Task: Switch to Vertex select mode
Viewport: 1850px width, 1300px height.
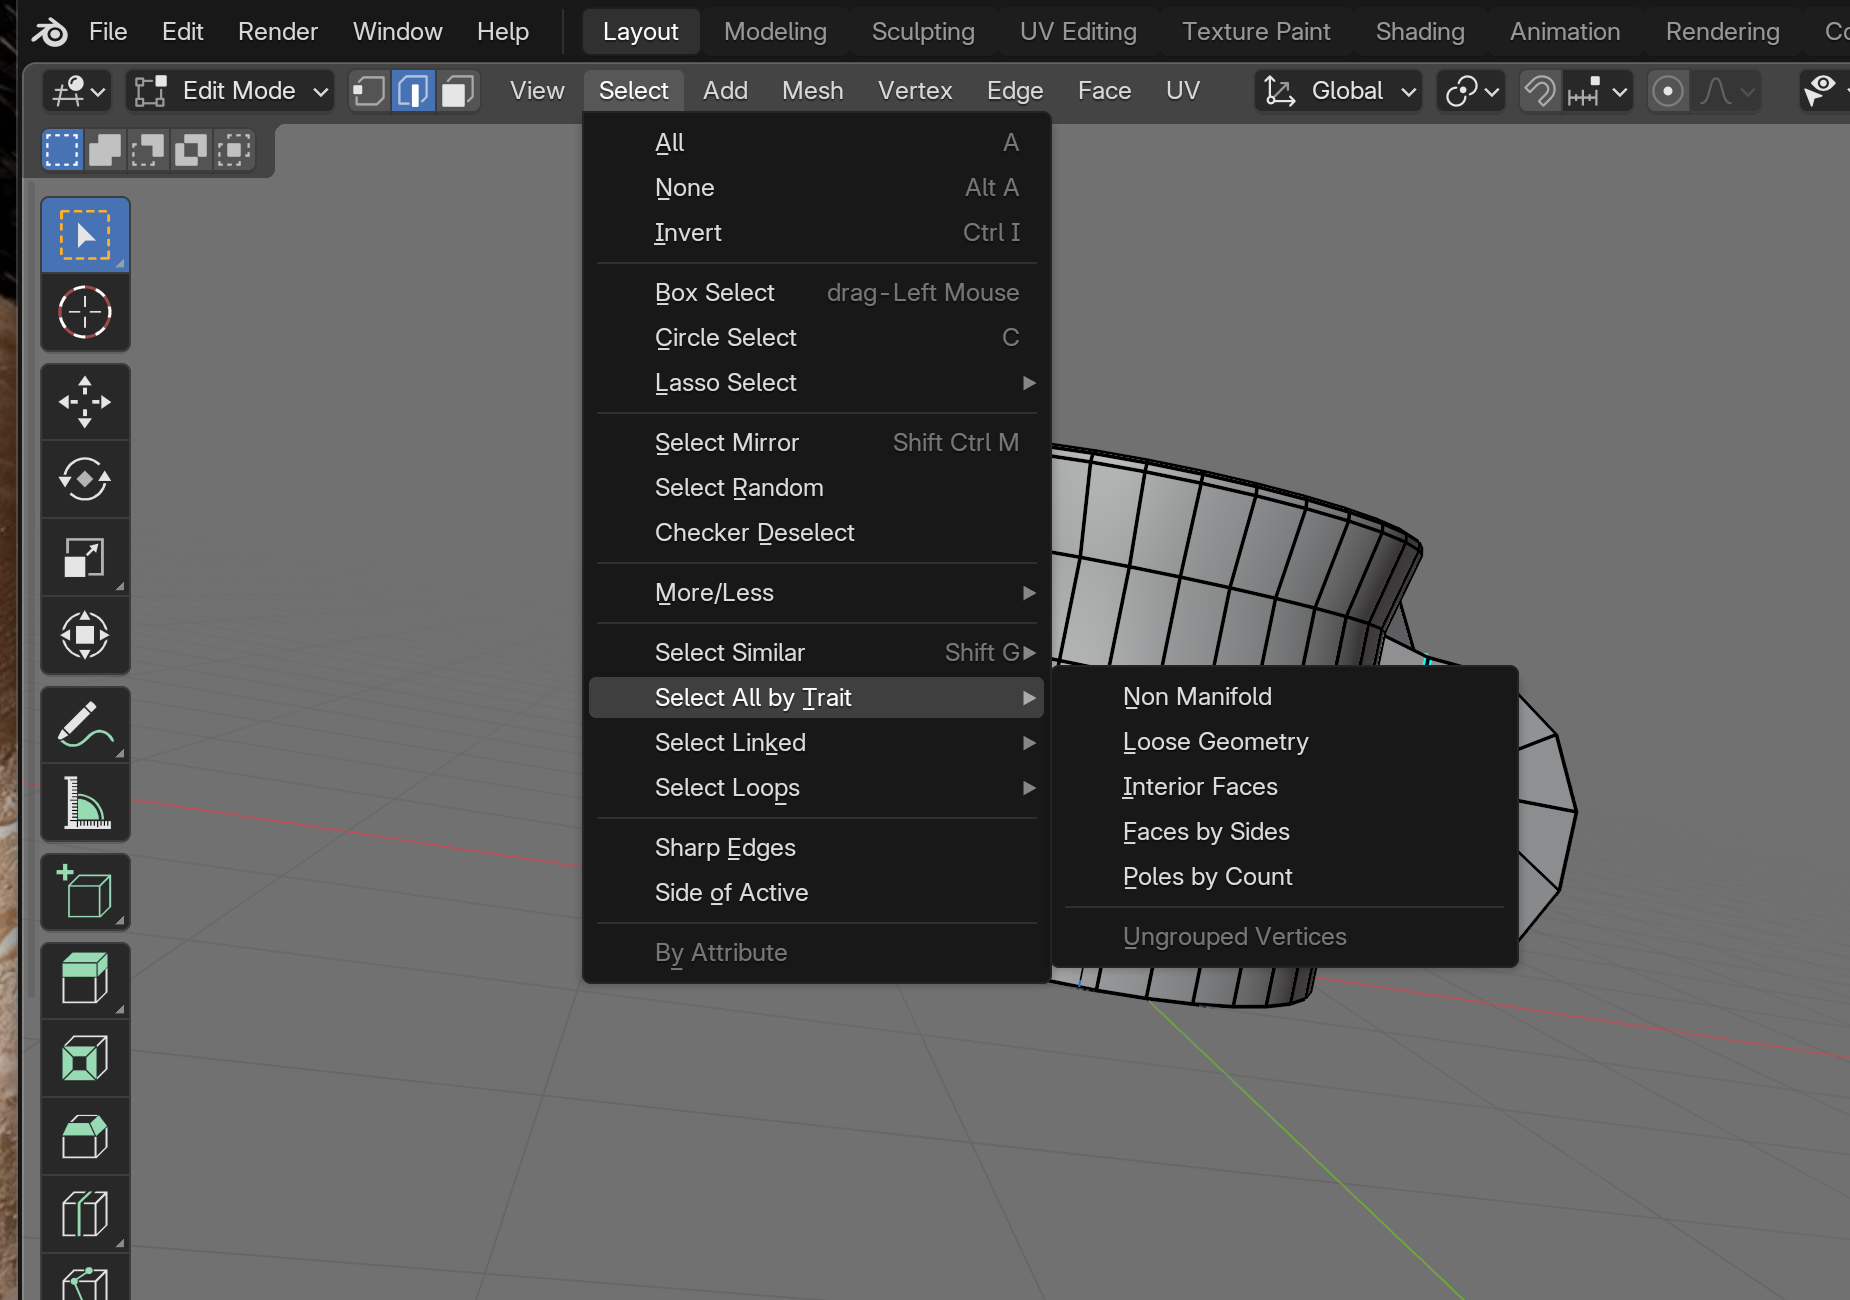Action: 369,91
